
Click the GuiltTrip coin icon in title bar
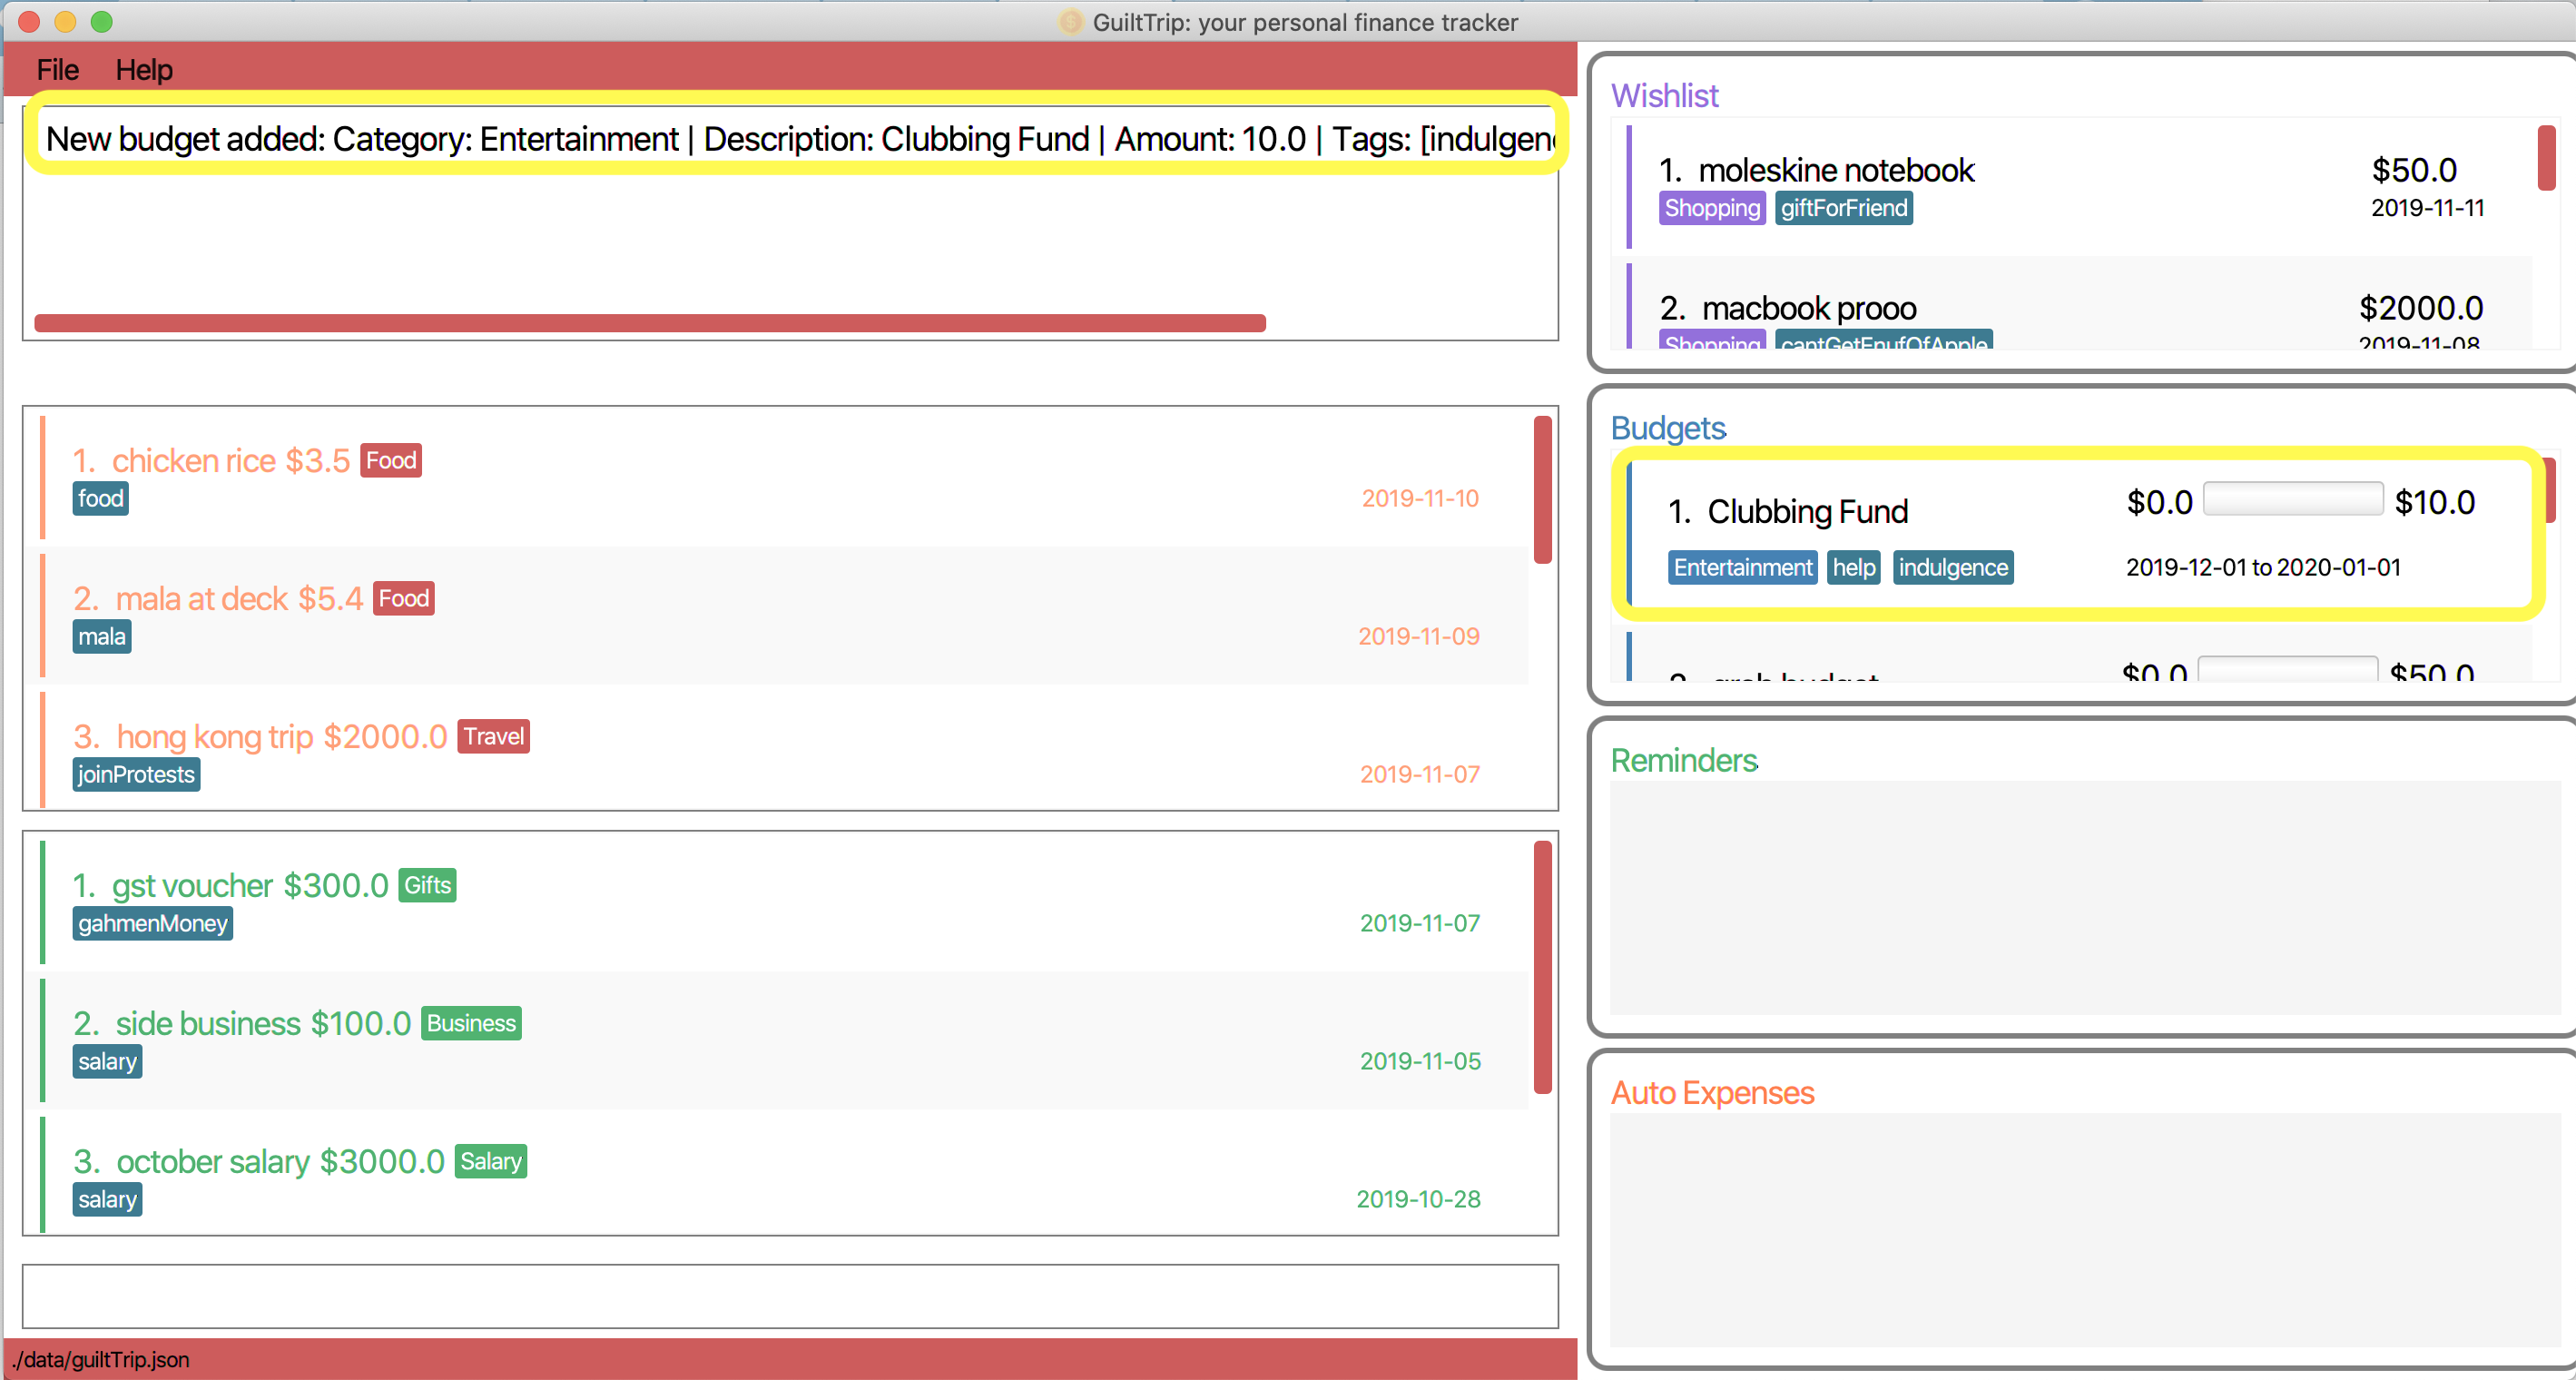point(1070,22)
